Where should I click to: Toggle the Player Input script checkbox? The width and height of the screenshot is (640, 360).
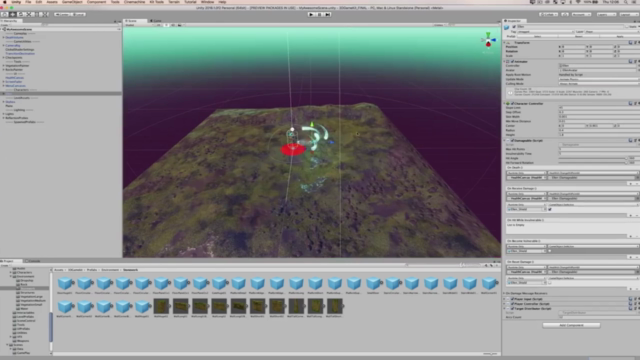pos(512,299)
